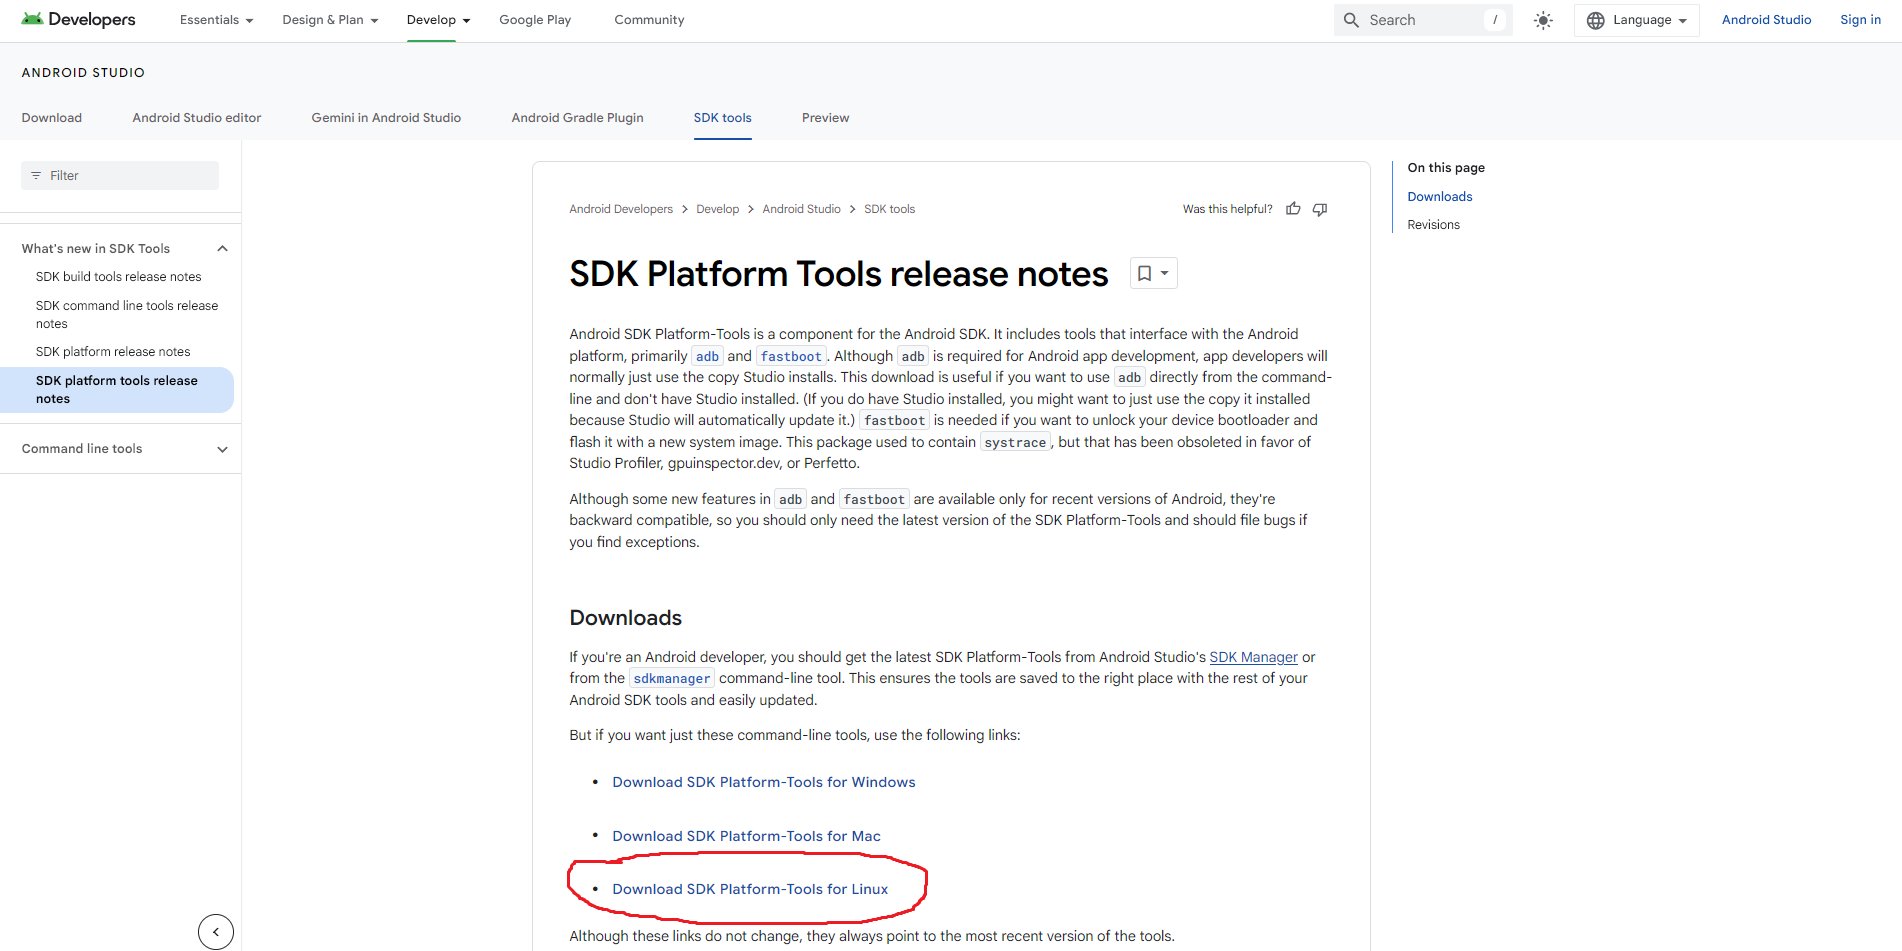Click the slash shortcut badge in search

(x=1495, y=20)
